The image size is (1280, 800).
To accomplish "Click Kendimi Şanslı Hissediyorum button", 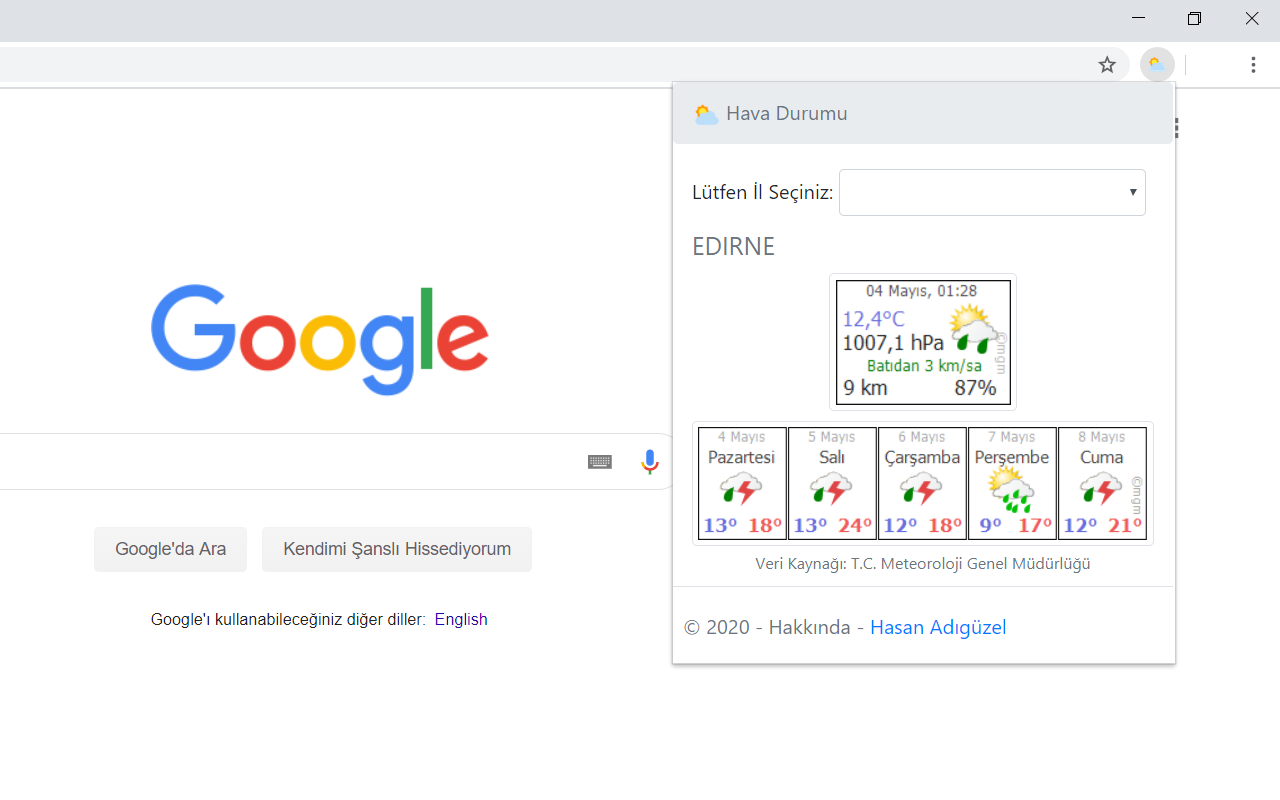I will [x=397, y=549].
